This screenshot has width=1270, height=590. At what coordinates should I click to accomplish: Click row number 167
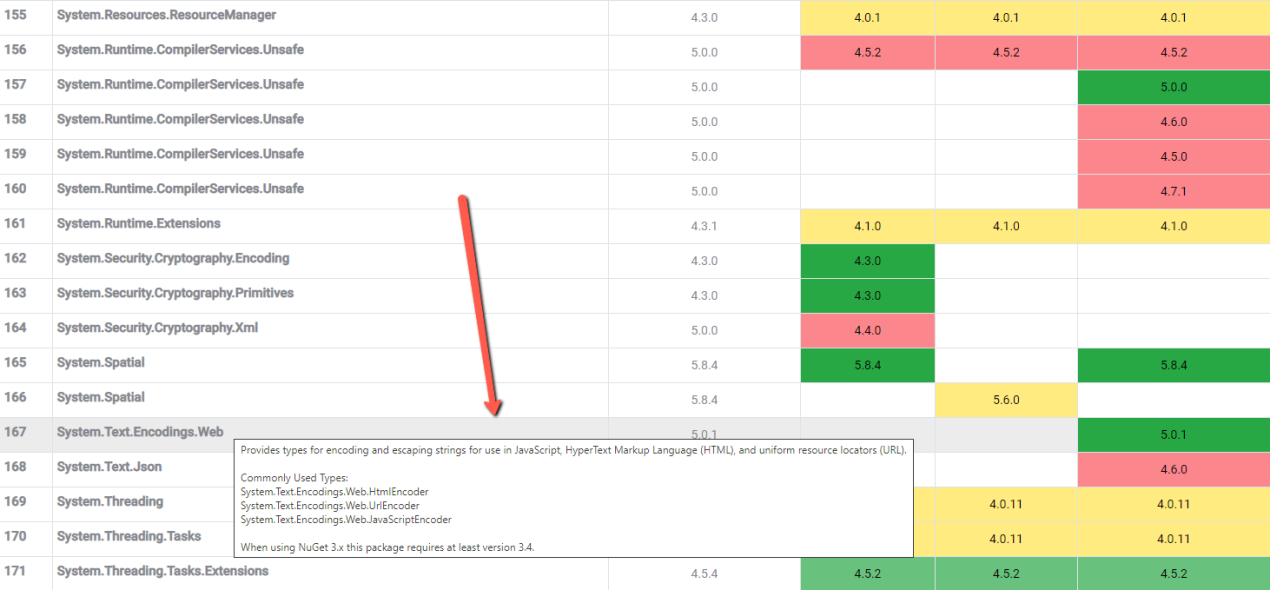pyautogui.click(x=16, y=432)
